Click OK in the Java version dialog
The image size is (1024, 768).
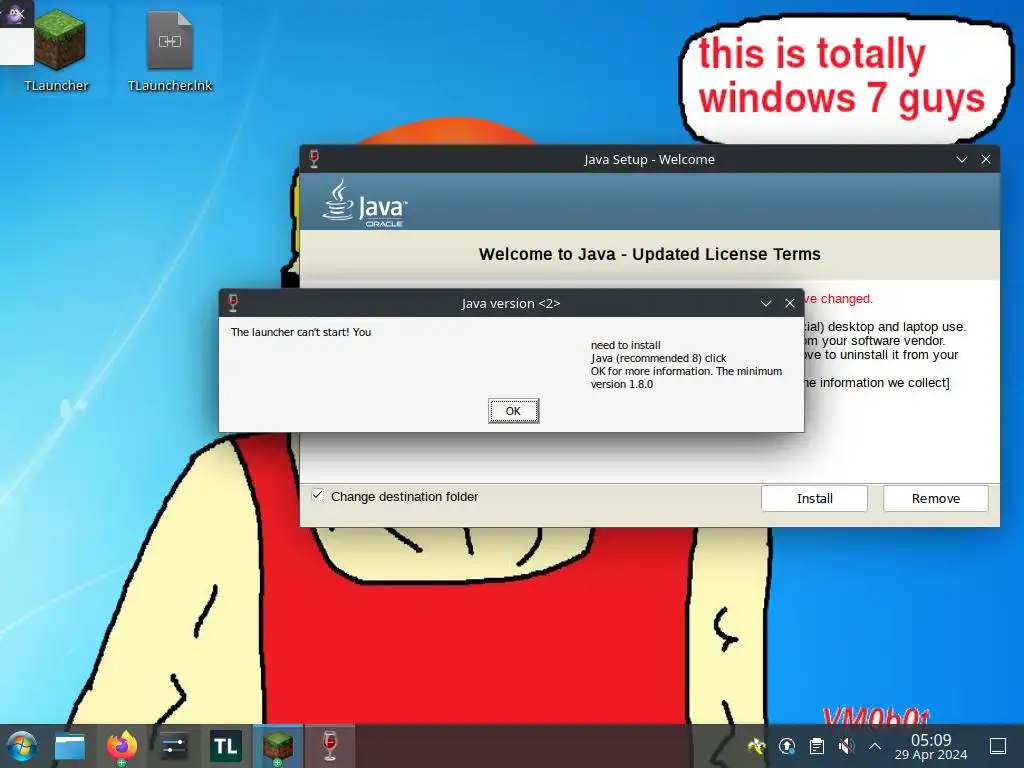click(x=513, y=411)
